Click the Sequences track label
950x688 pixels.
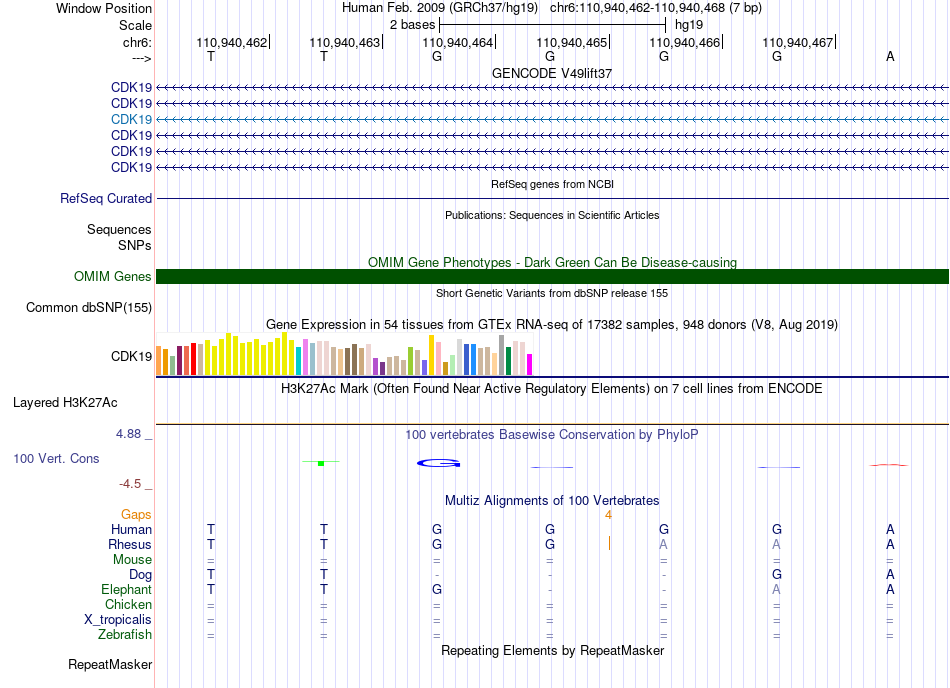coord(119,230)
